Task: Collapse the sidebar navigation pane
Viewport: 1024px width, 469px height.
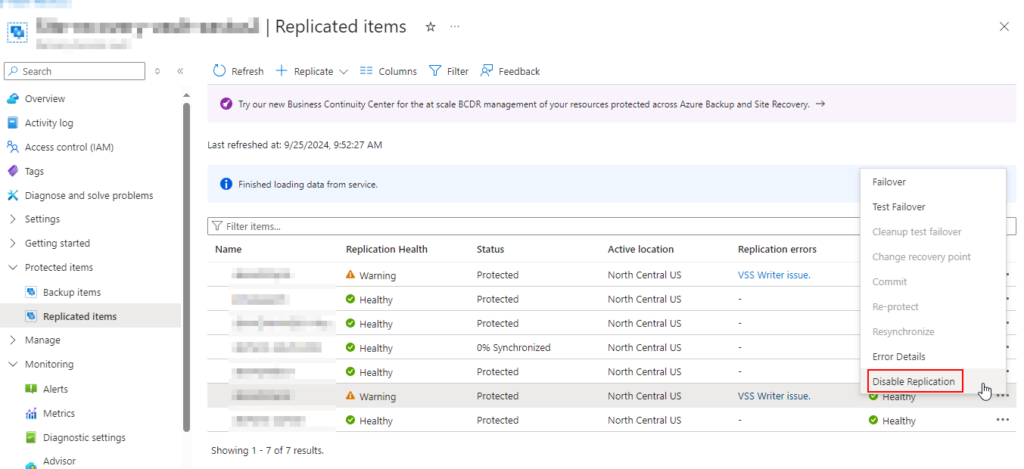Action: (x=180, y=71)
